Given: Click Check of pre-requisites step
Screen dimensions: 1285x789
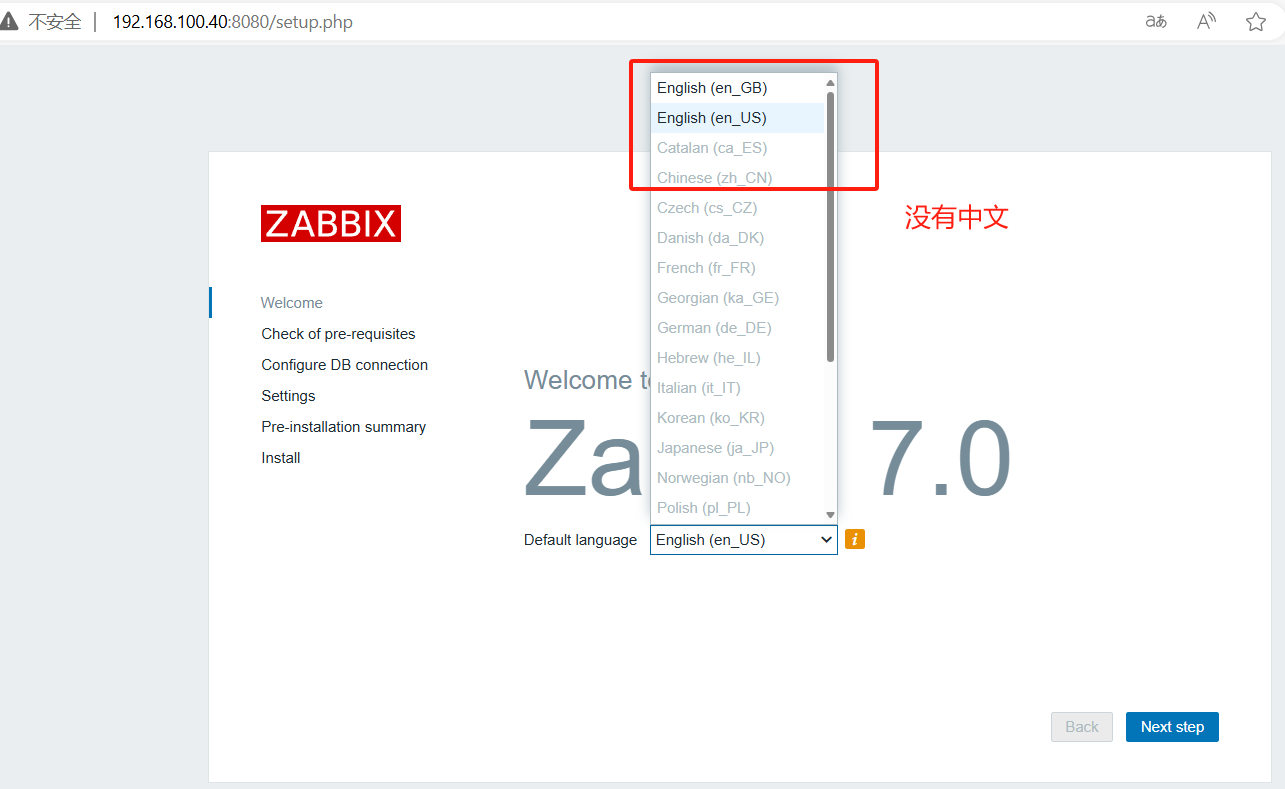Looking at the screenshot, I should (338, 334).
